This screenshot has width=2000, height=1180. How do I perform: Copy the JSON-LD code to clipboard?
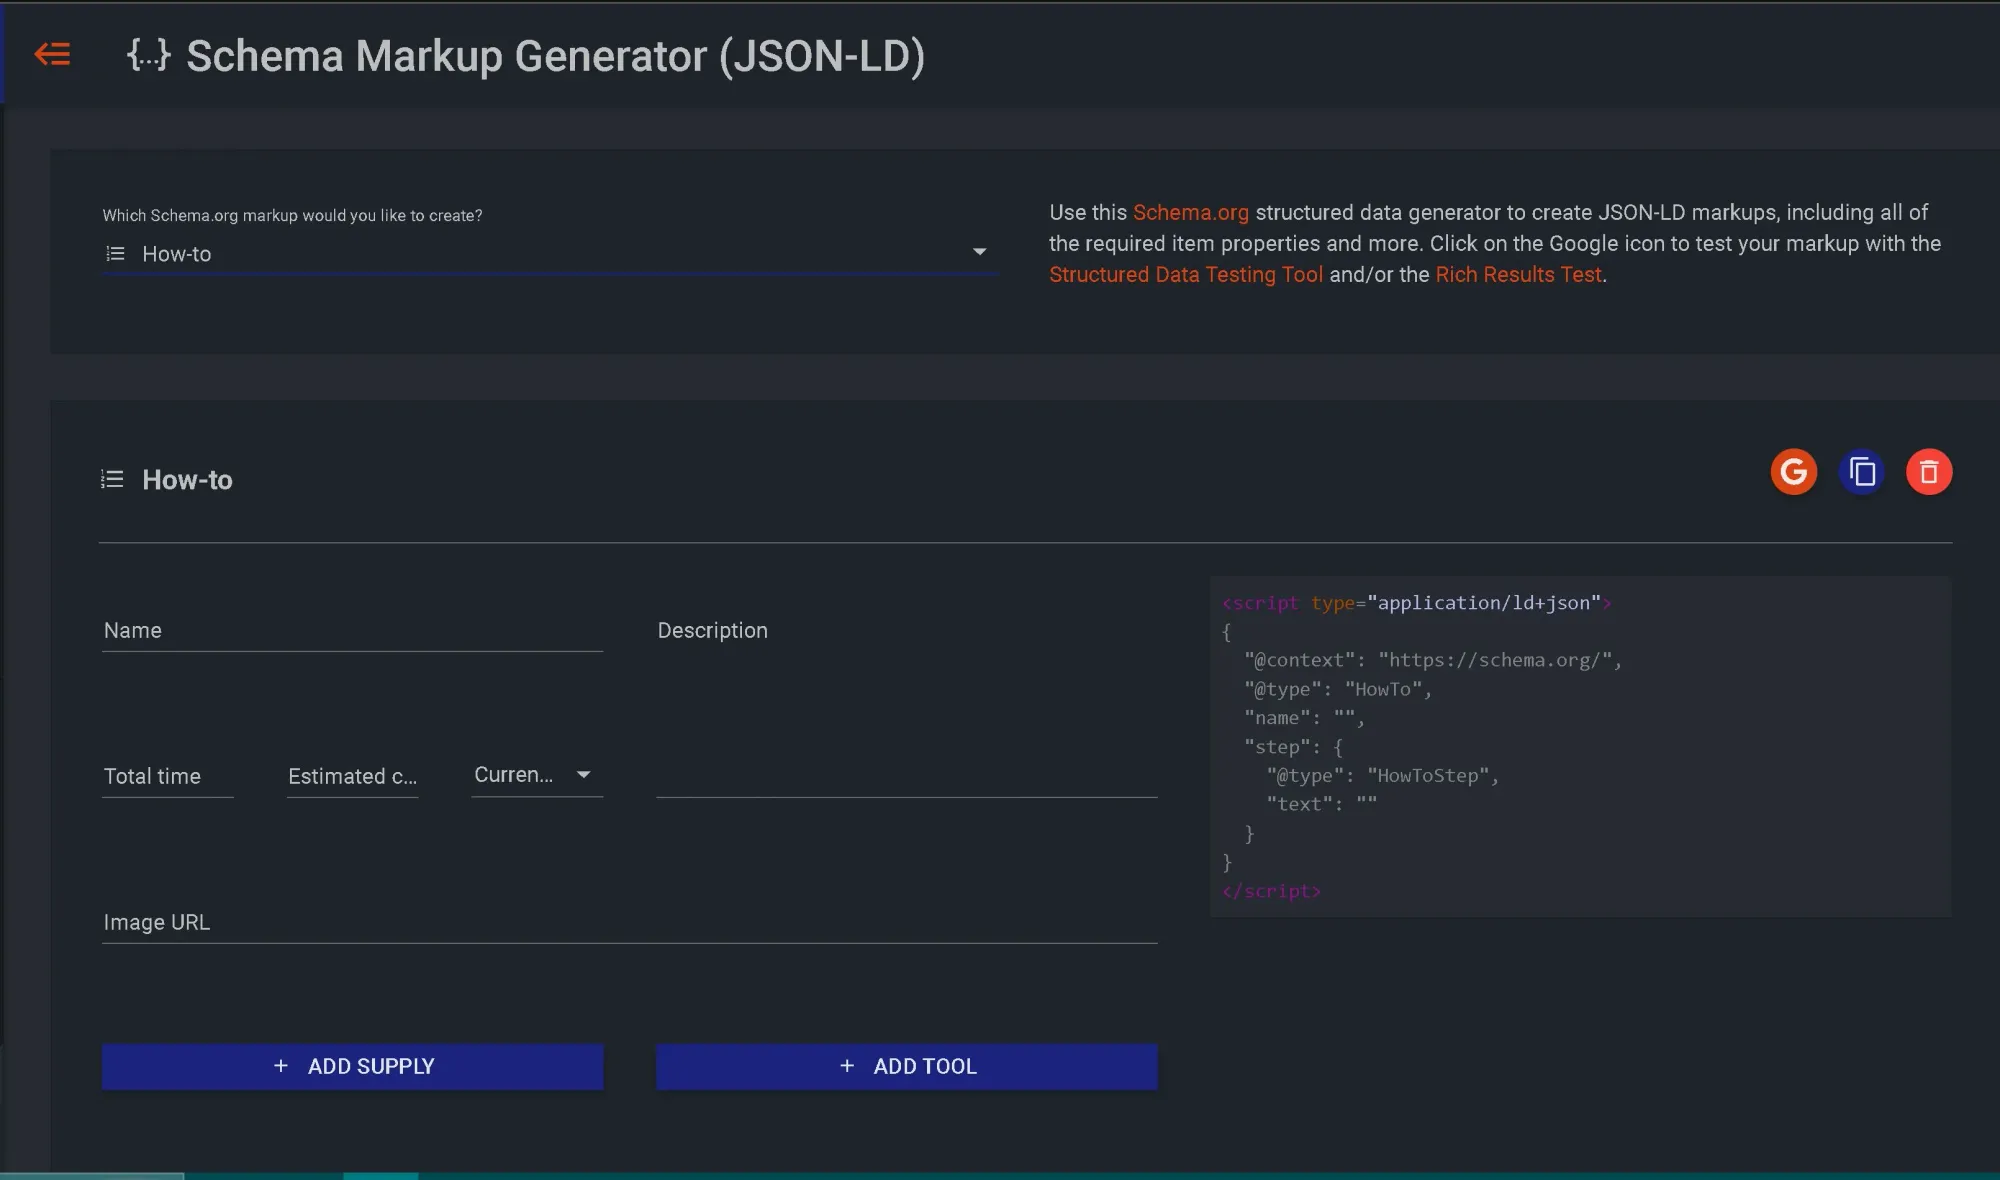tap(1861, 471)
